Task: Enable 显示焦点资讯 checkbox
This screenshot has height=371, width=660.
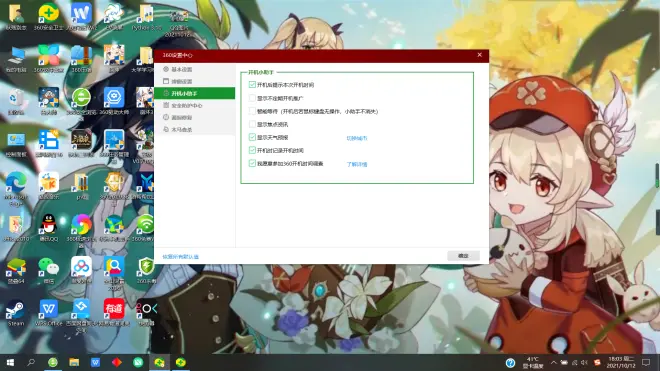Action: 252,124
